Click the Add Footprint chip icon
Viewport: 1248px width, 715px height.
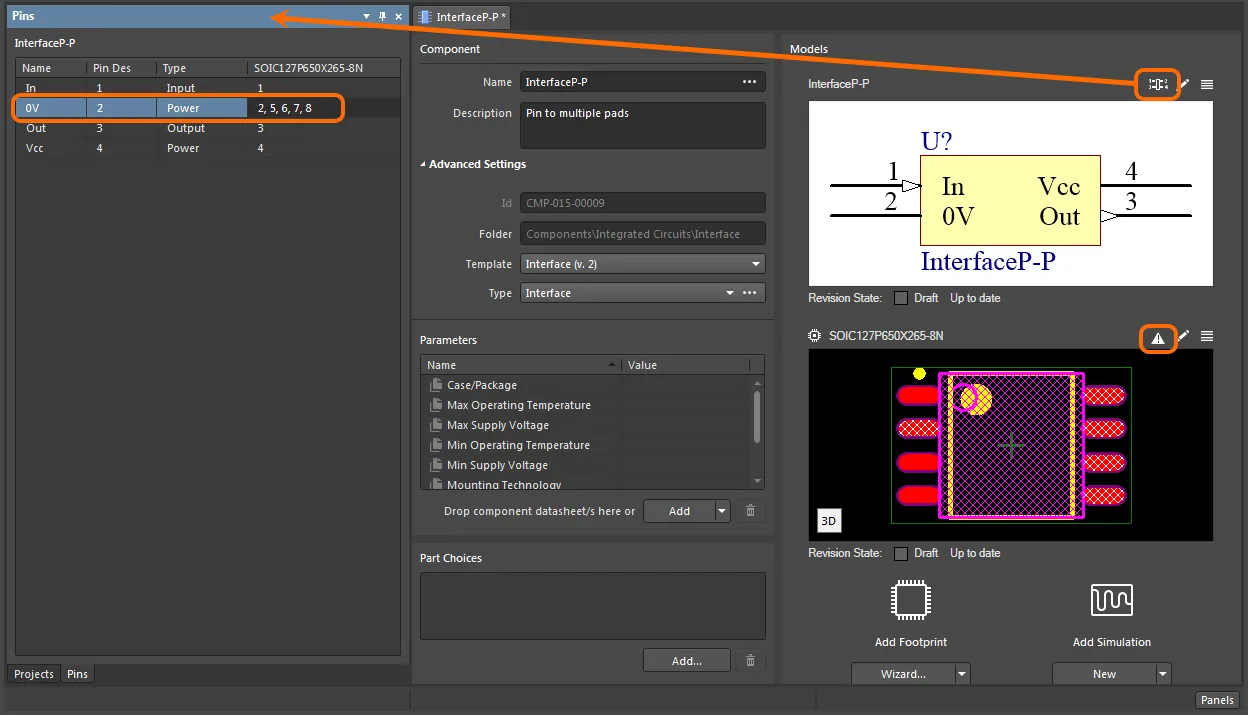coord(910,600)
